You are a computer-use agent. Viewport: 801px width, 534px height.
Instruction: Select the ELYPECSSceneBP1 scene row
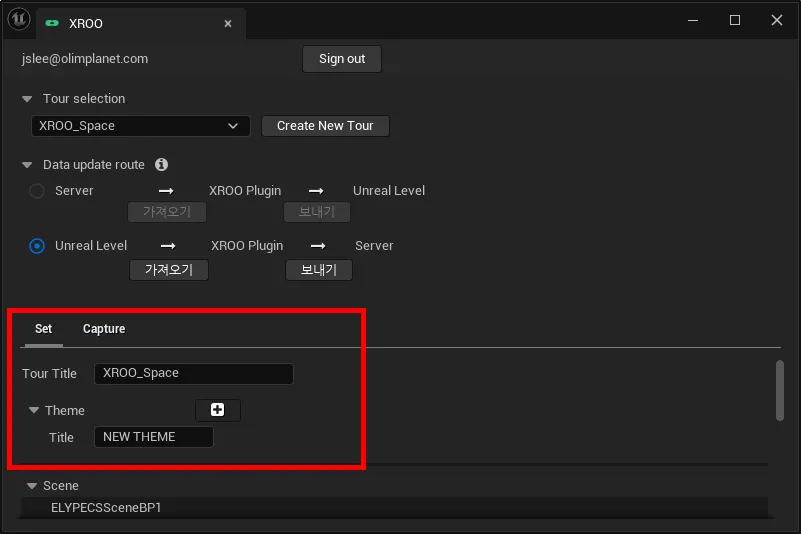pos(394,507)
